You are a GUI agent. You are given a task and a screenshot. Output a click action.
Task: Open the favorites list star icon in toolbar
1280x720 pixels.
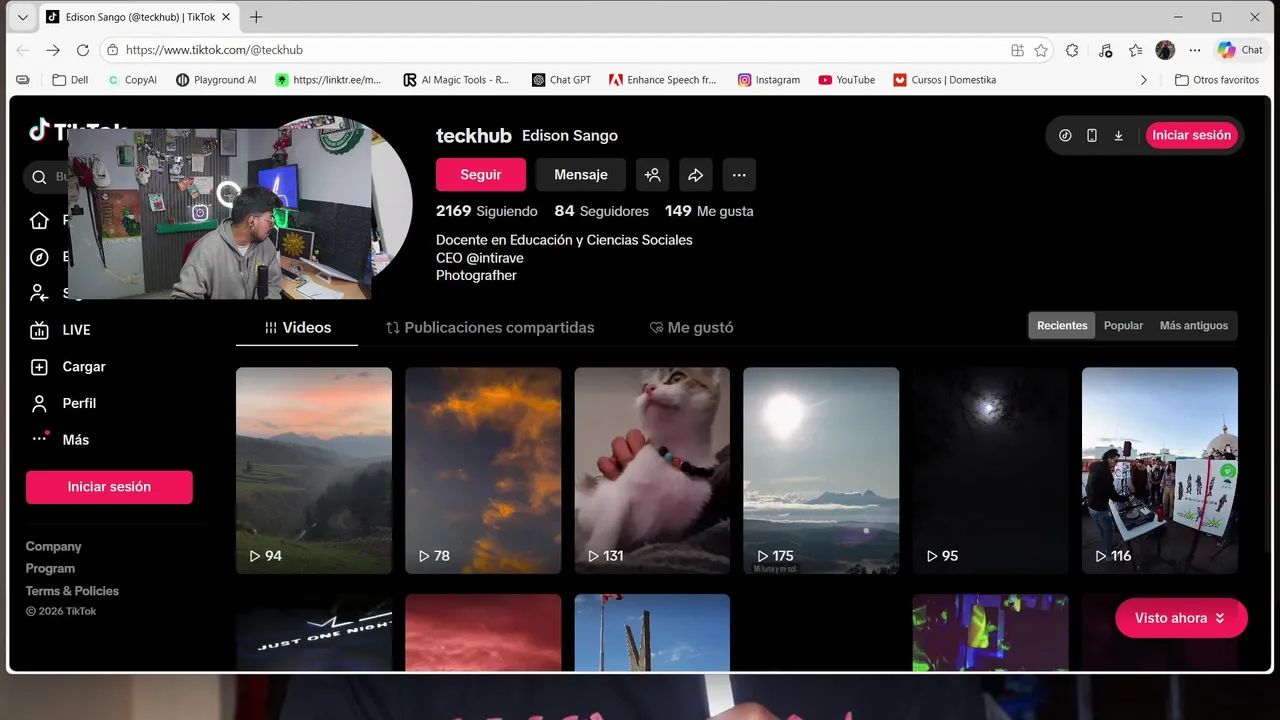tap(1135, 50)
